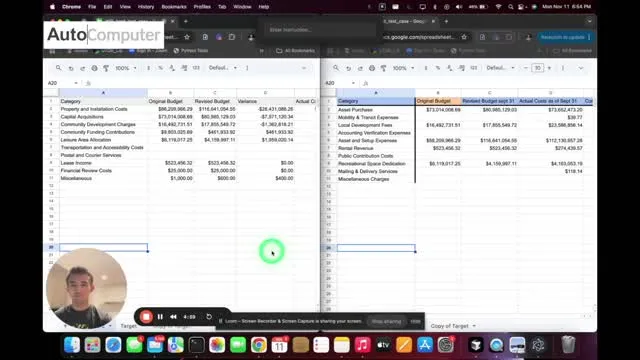Viewport: 640px width, 360px height.
Task: Apply percent format in right spreadsheet toolbar
Action: pyautogui.click(x=438, y=68)
